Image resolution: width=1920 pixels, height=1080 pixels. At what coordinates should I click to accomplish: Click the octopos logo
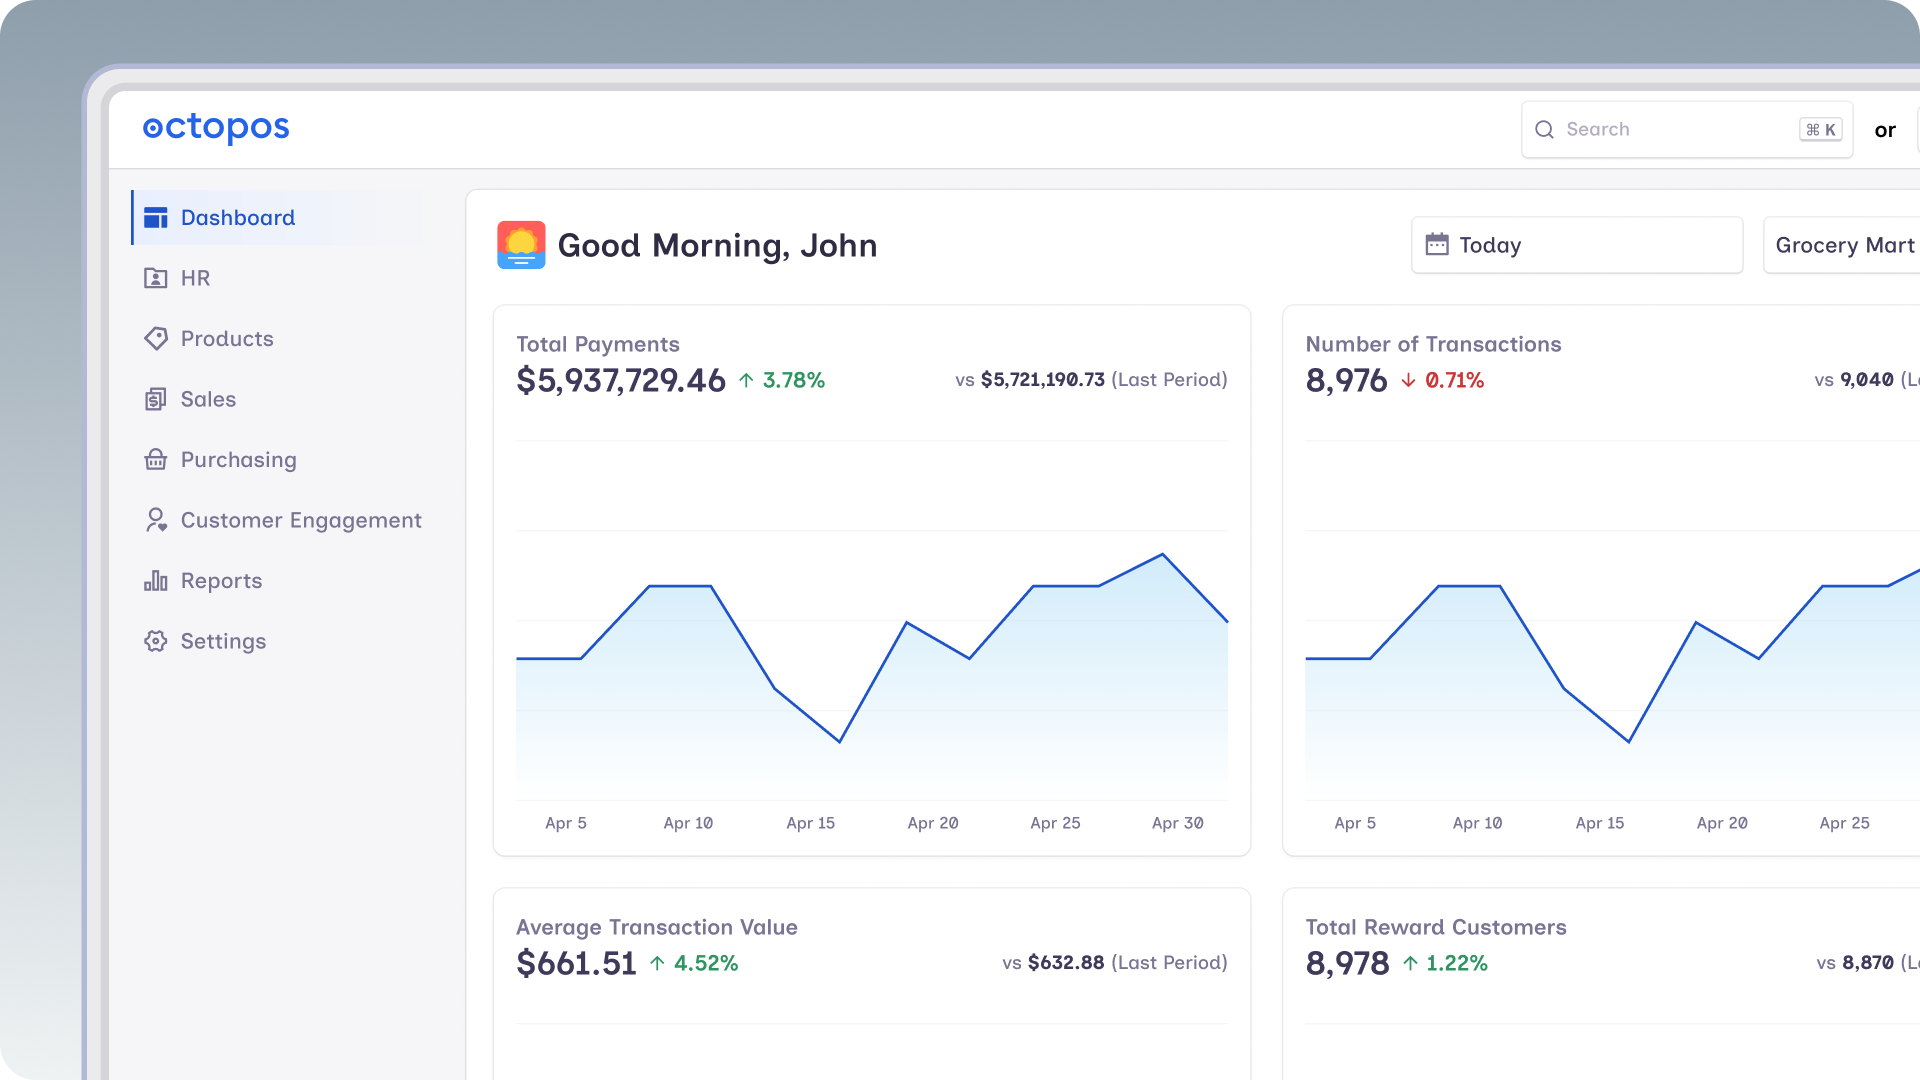coord(216,128)
